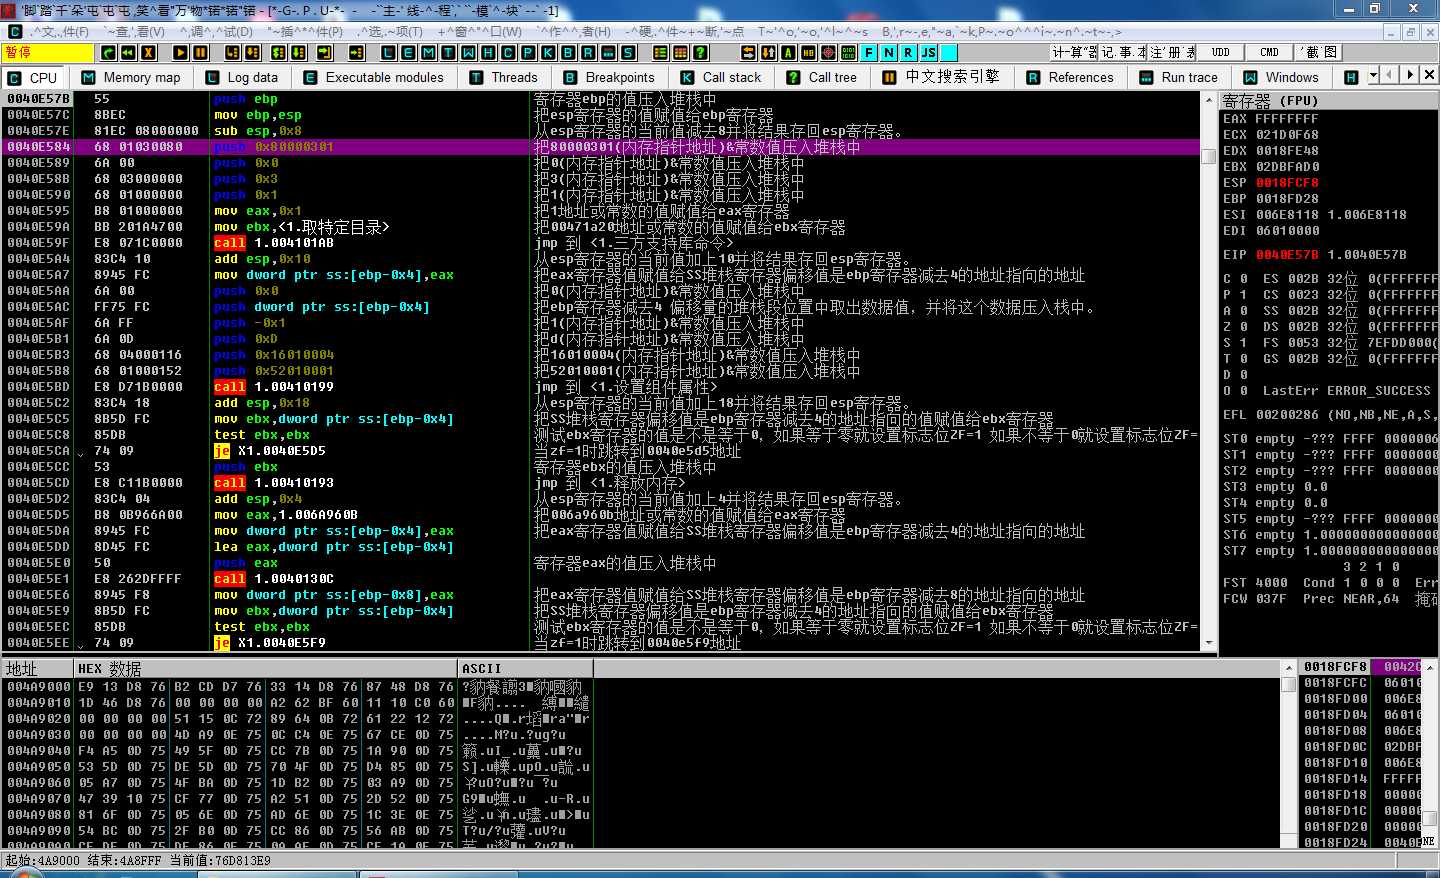Switch to the Memory map tab
This screenshot has width=1440, height=878.
(x=131, y=77)
